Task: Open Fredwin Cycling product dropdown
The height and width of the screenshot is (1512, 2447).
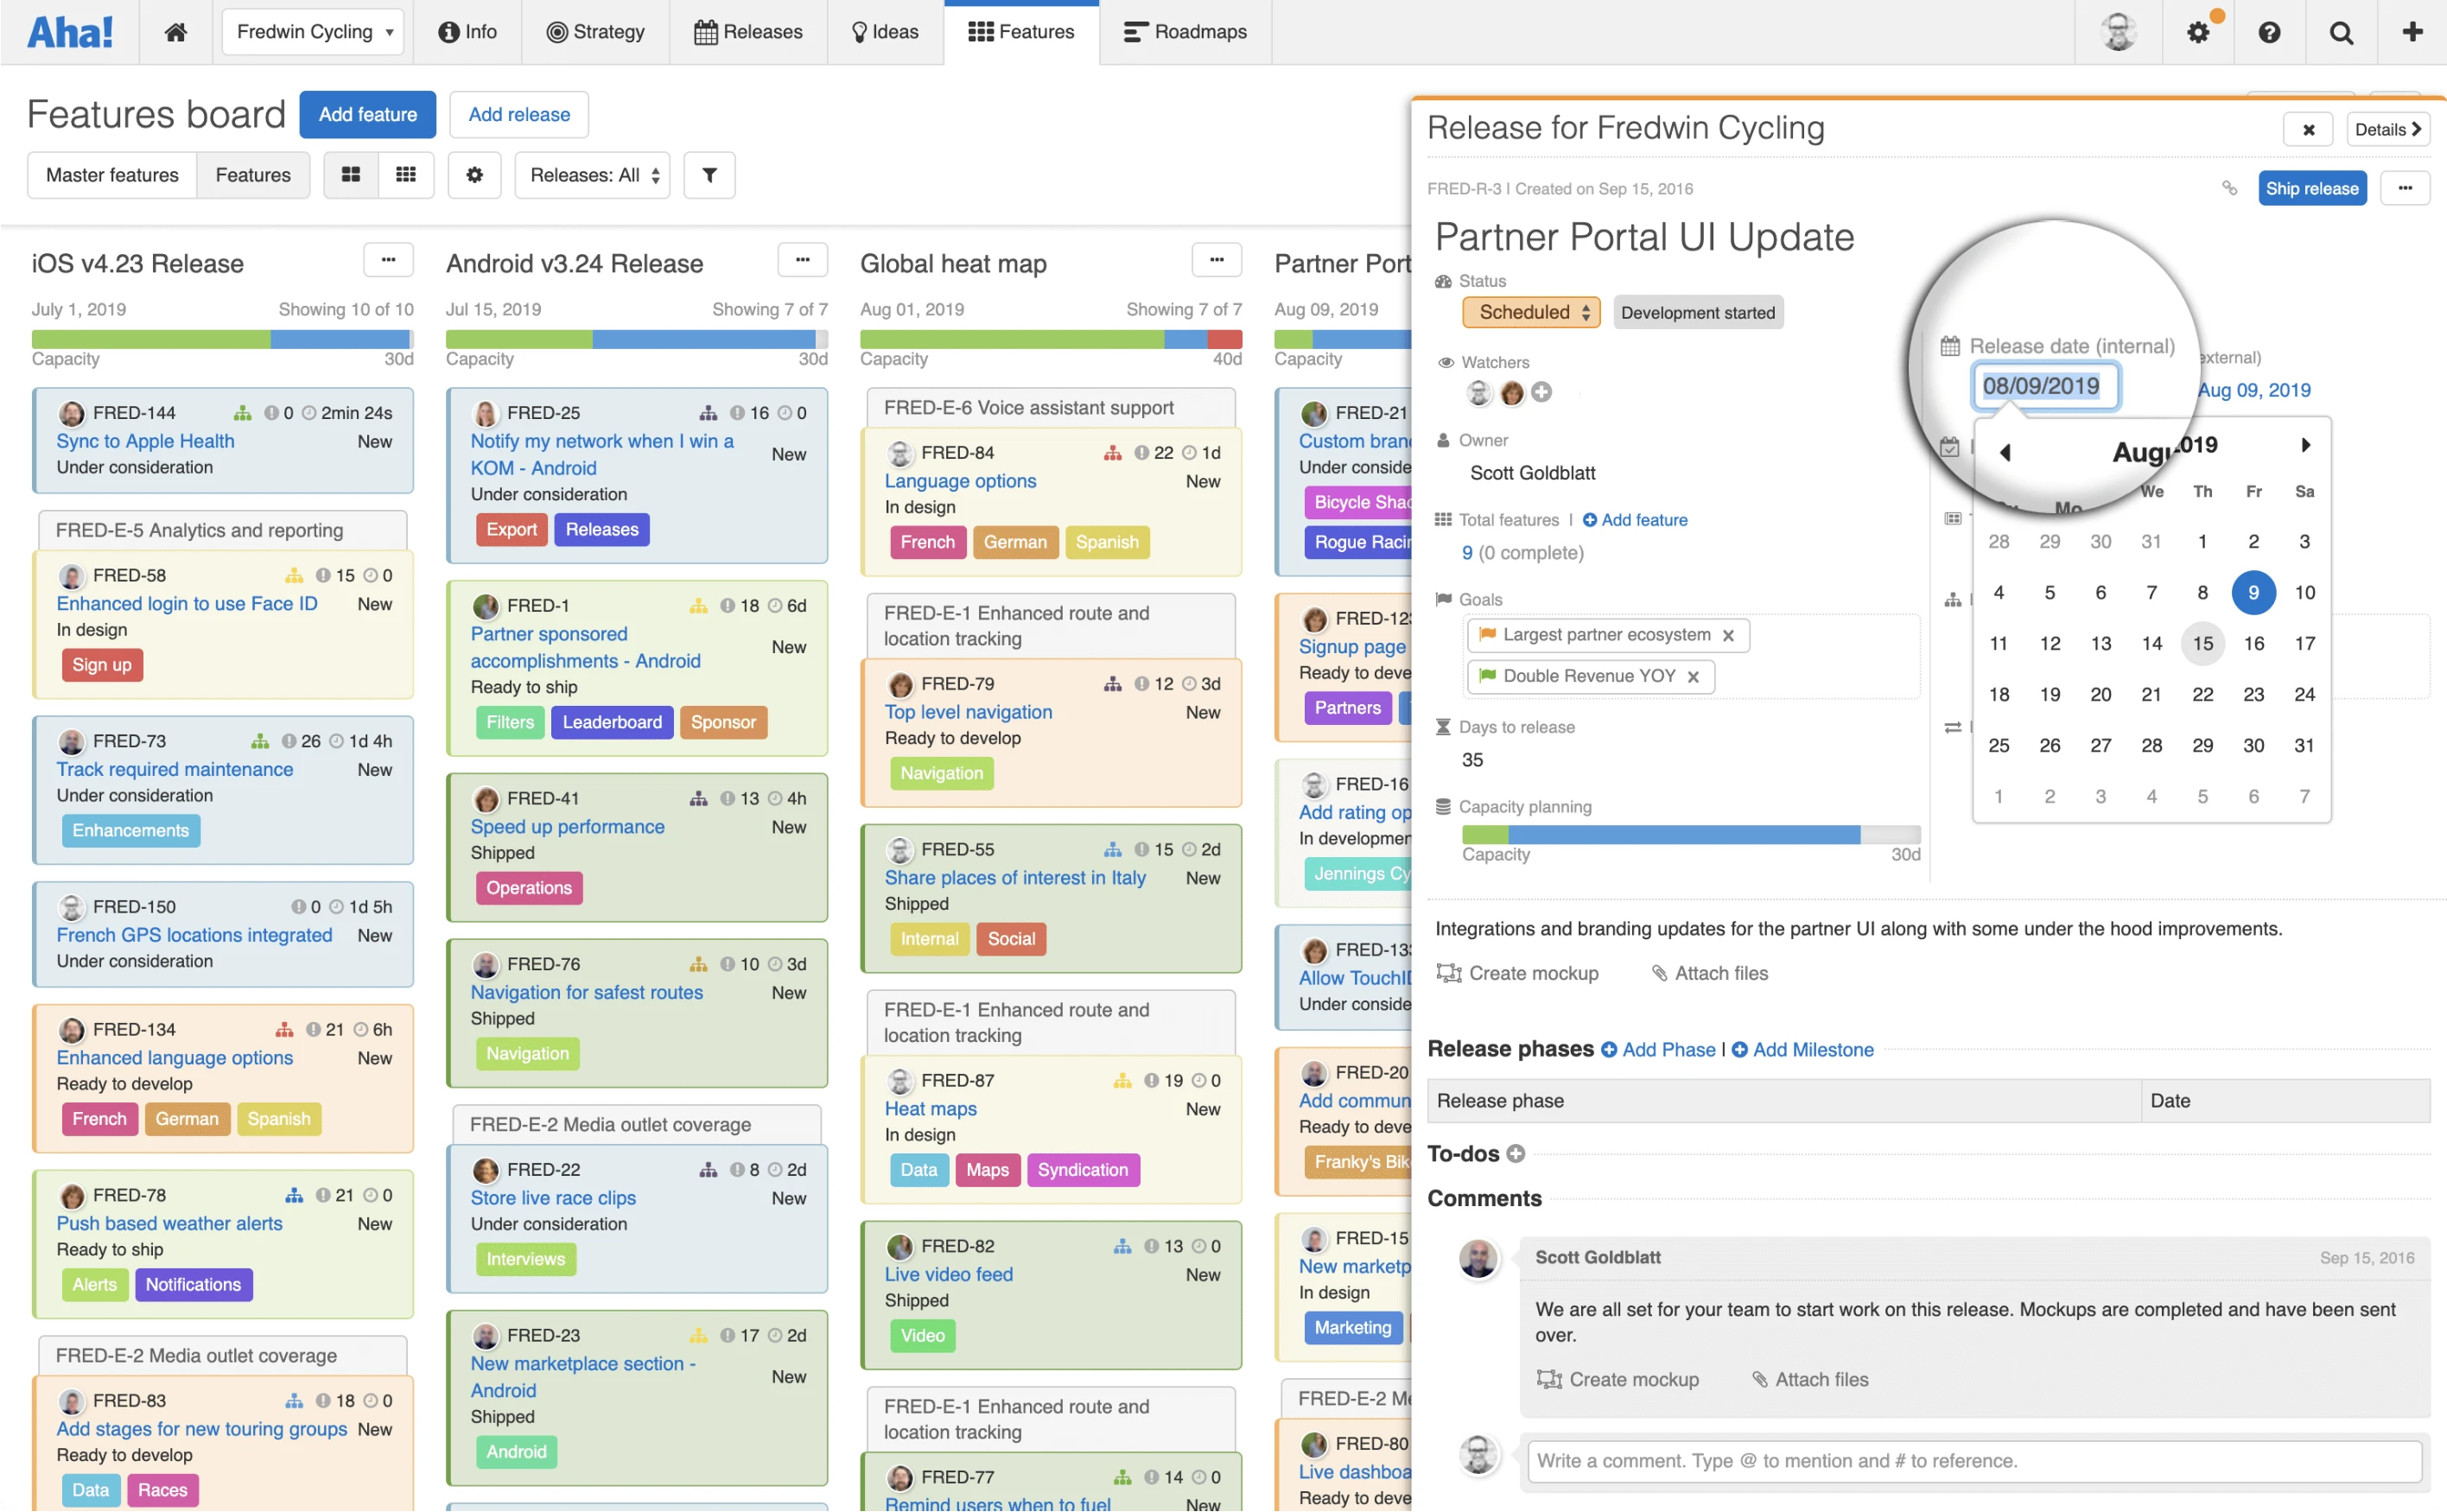Action: [313, 32]
